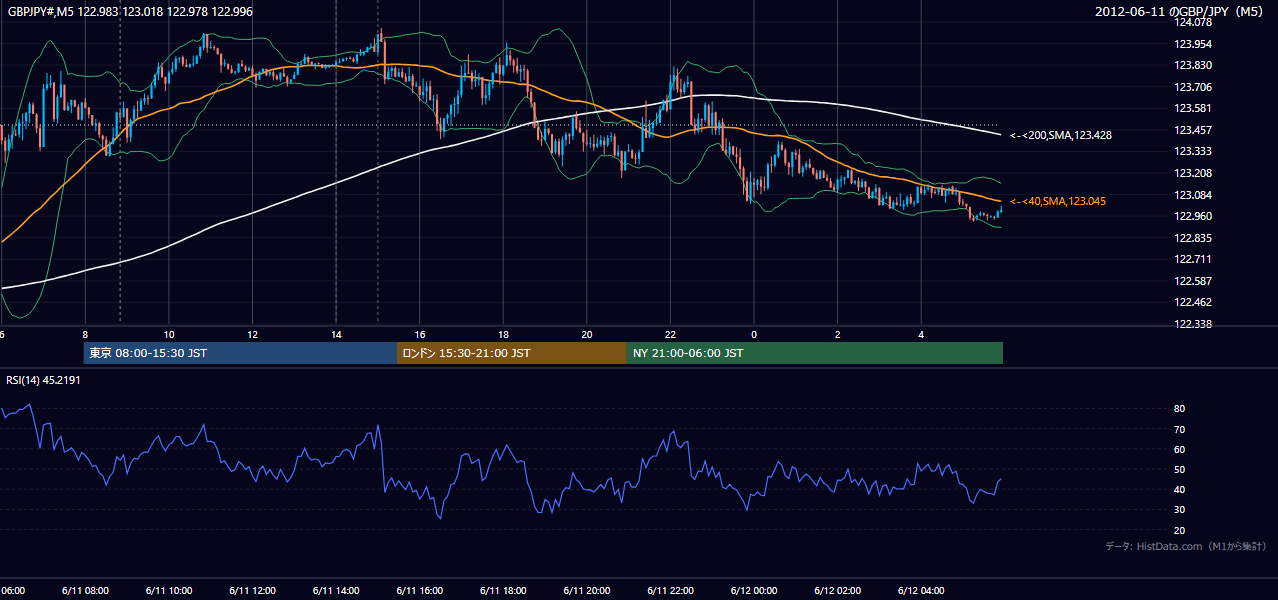Click hour label 18 under price chart
This screenshot has height=600, width=1278.
point(504,334)
